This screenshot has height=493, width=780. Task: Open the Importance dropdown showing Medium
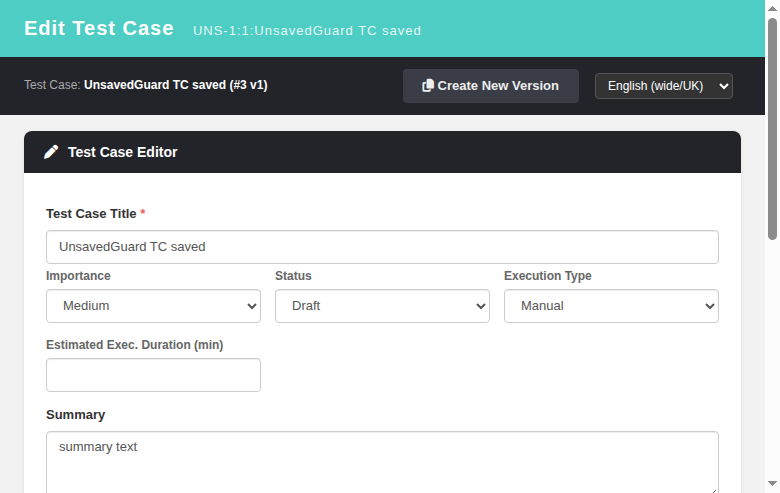pos(153,306)
